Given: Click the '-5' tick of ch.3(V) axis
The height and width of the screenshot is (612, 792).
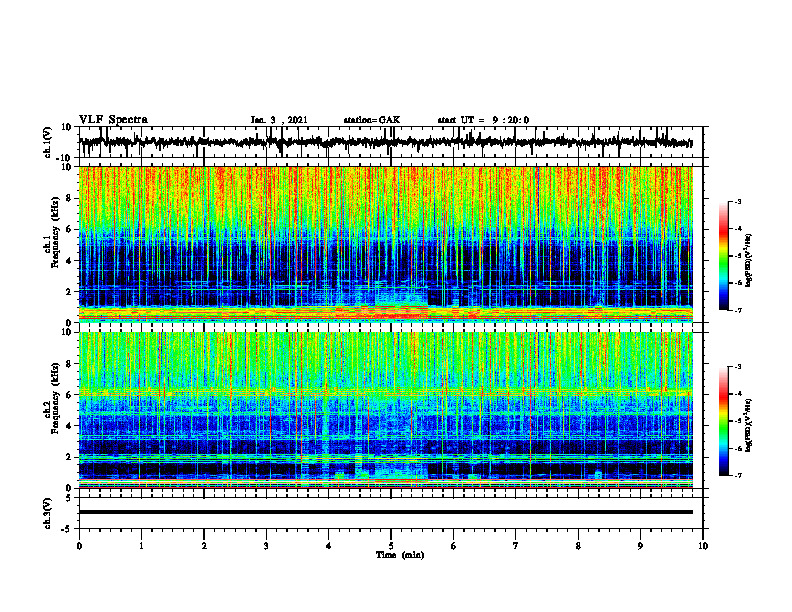Looking at the screenshot, I should 67,528.
